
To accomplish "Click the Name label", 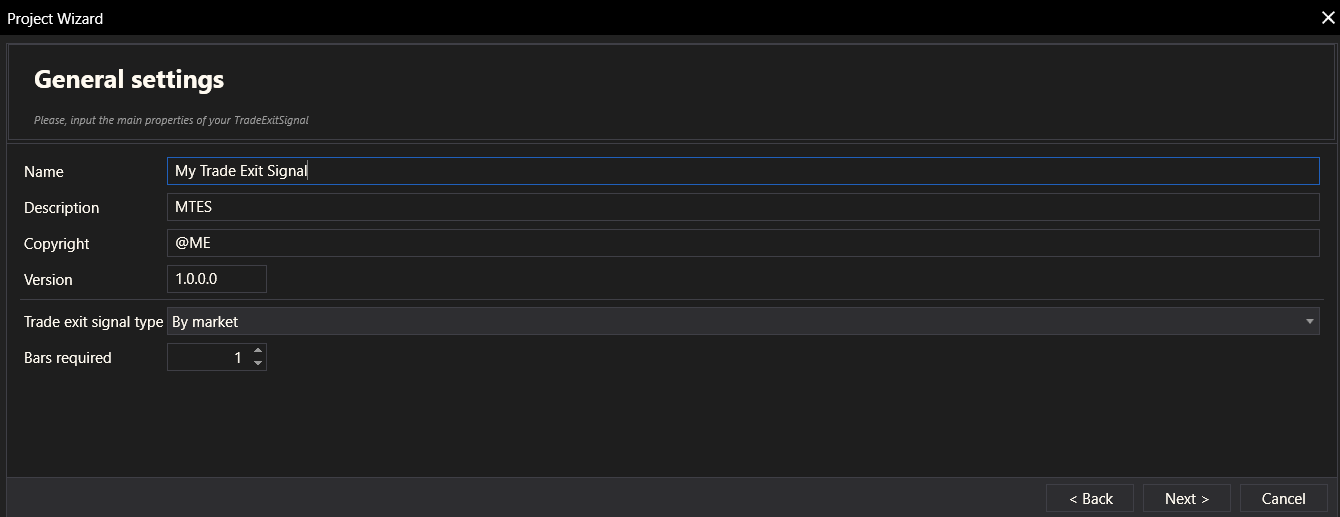I will (44, 172).
